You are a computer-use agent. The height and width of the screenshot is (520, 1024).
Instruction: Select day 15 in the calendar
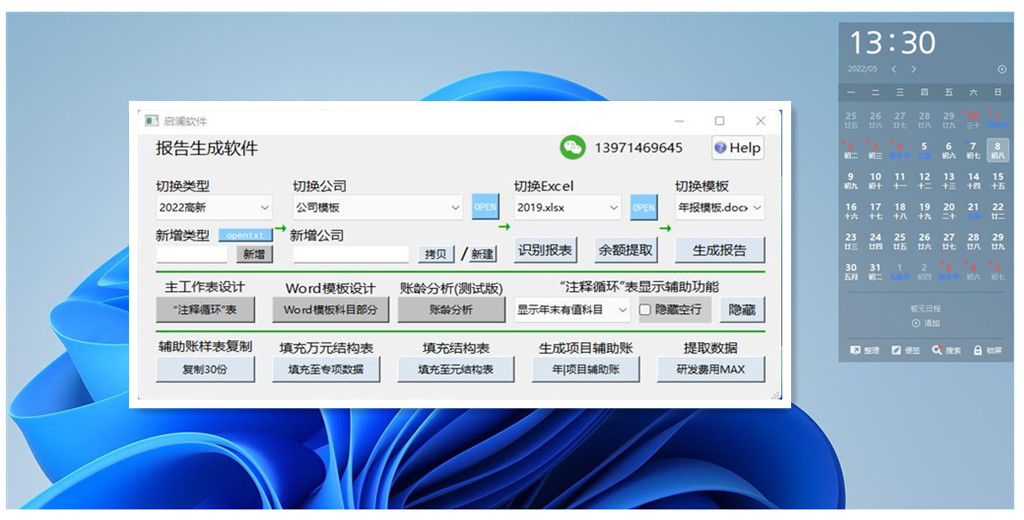point(997,180)
